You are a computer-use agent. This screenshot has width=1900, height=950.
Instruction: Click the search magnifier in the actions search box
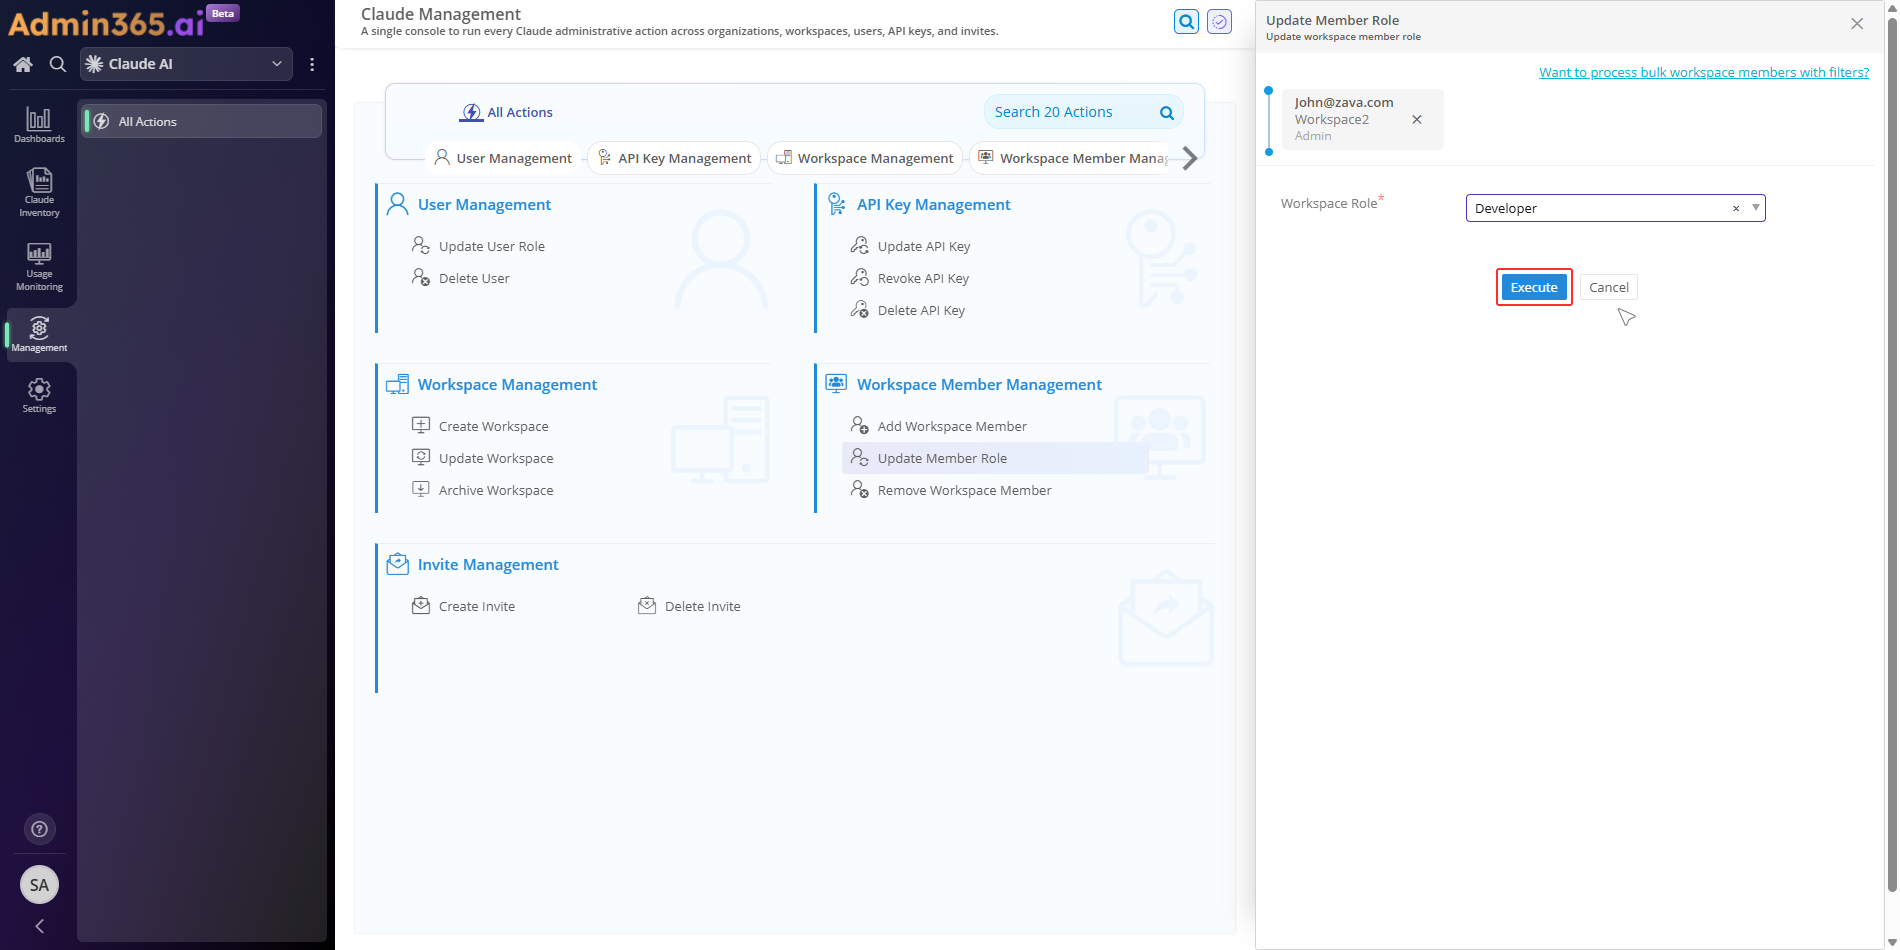[x=1166, y=113]
